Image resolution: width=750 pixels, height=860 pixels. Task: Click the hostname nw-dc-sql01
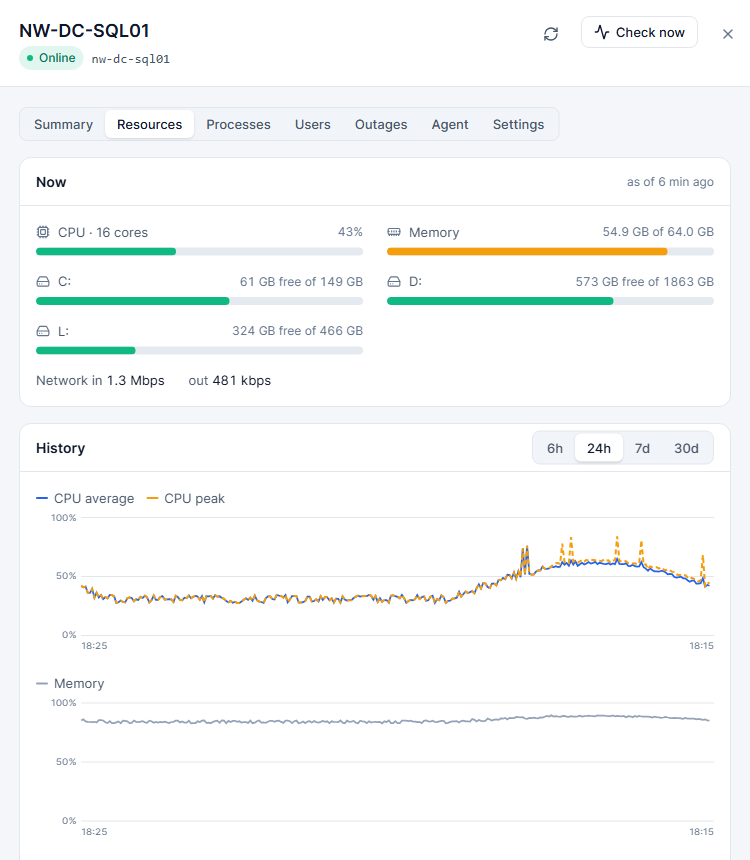[x=131, y=59]
